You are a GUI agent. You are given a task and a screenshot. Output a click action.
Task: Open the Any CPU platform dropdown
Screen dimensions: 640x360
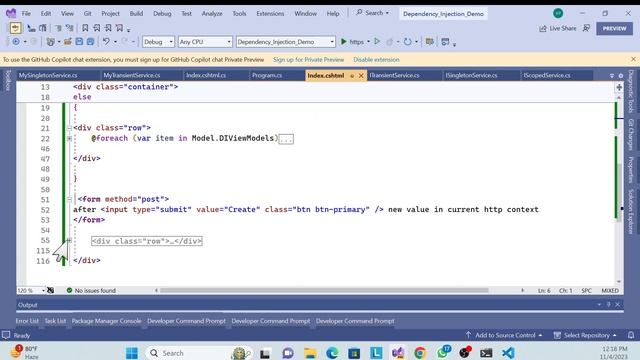pyautogui.click(x=205, y=42)
